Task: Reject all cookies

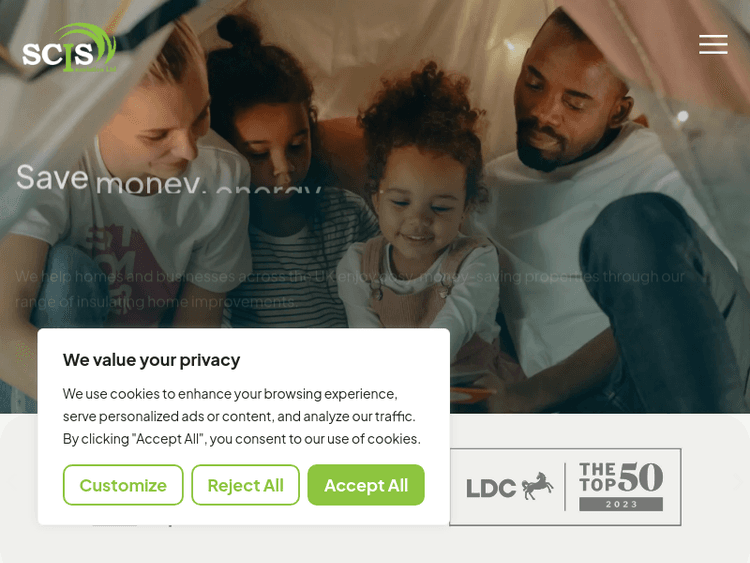Action: click(x=245, y=485)
